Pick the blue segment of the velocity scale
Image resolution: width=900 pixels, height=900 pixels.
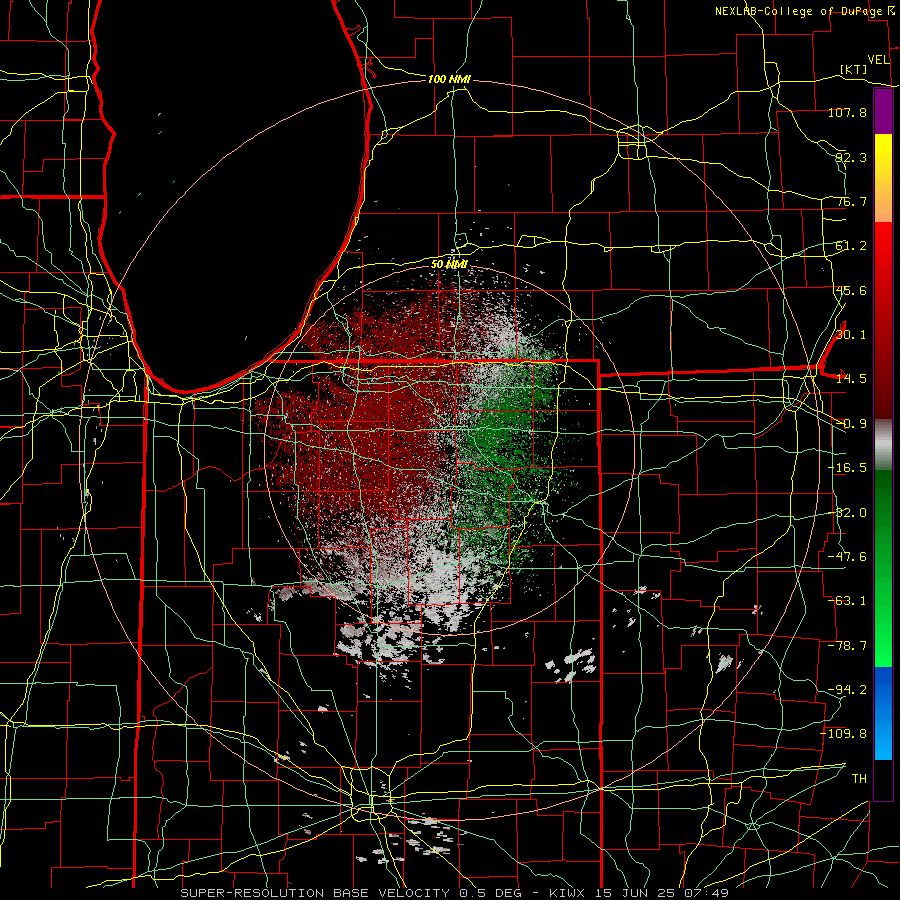click(x=883, y=713)
